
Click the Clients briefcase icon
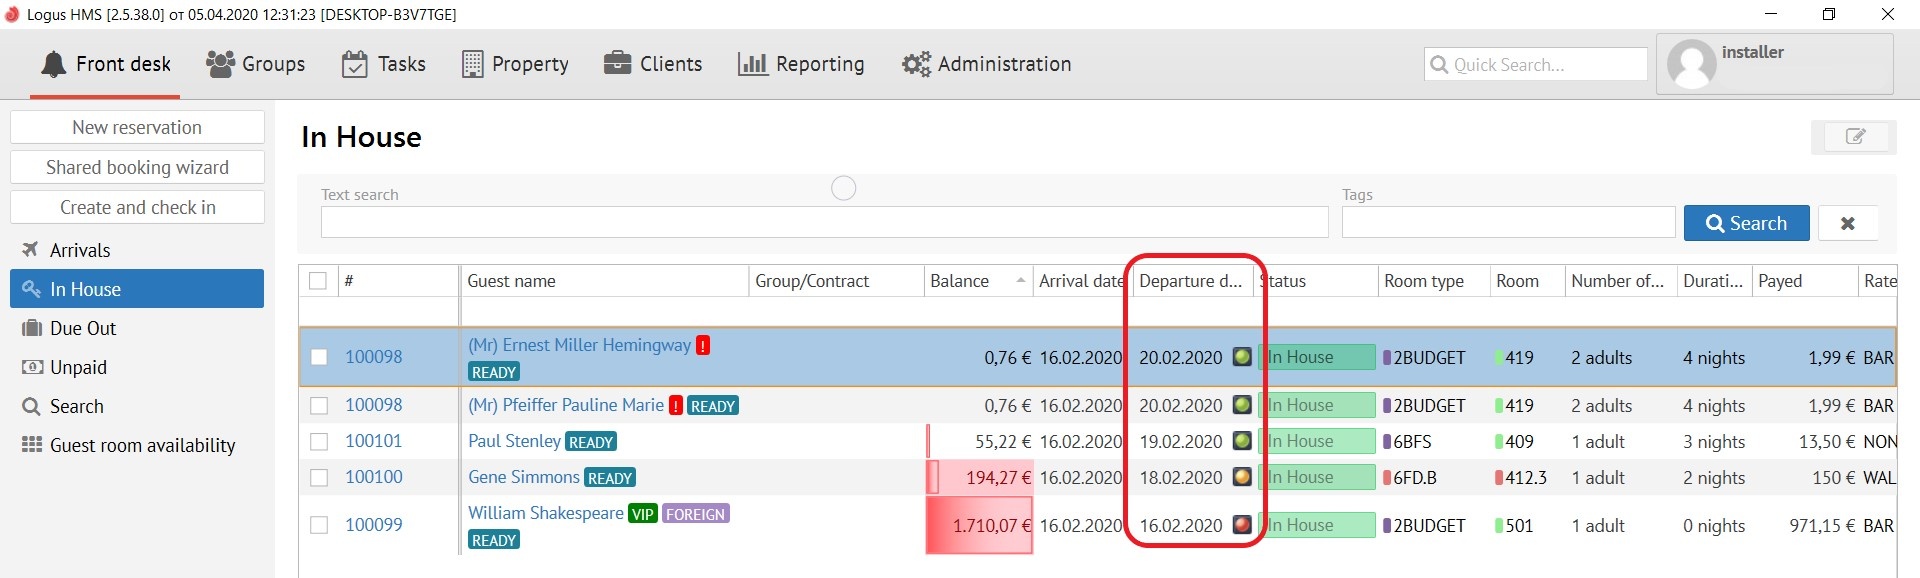tap(617, 64)
